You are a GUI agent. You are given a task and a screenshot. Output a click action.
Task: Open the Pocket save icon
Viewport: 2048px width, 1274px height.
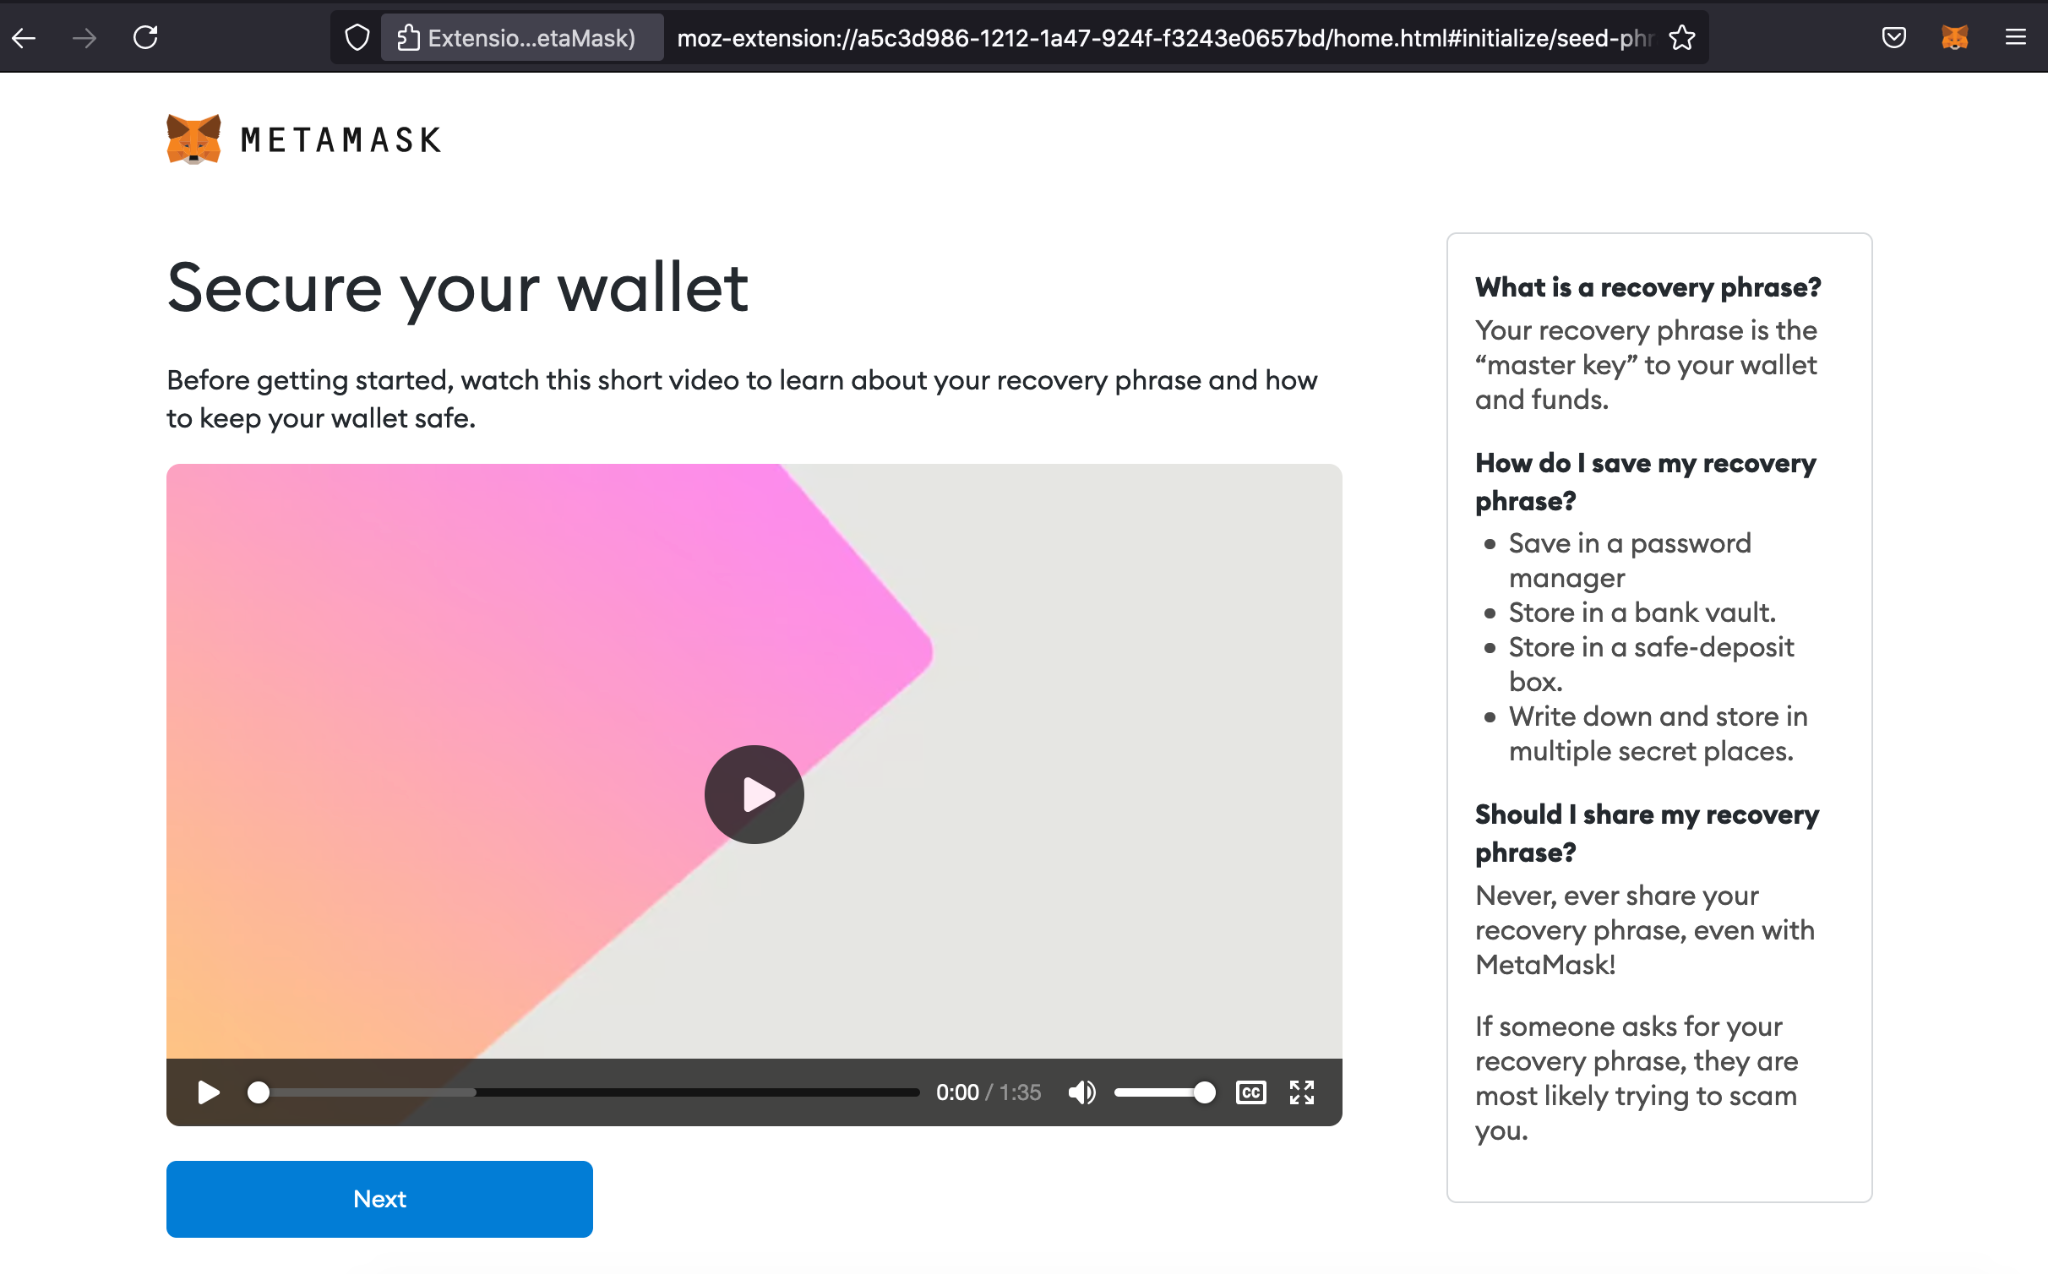pos(1893,38)
